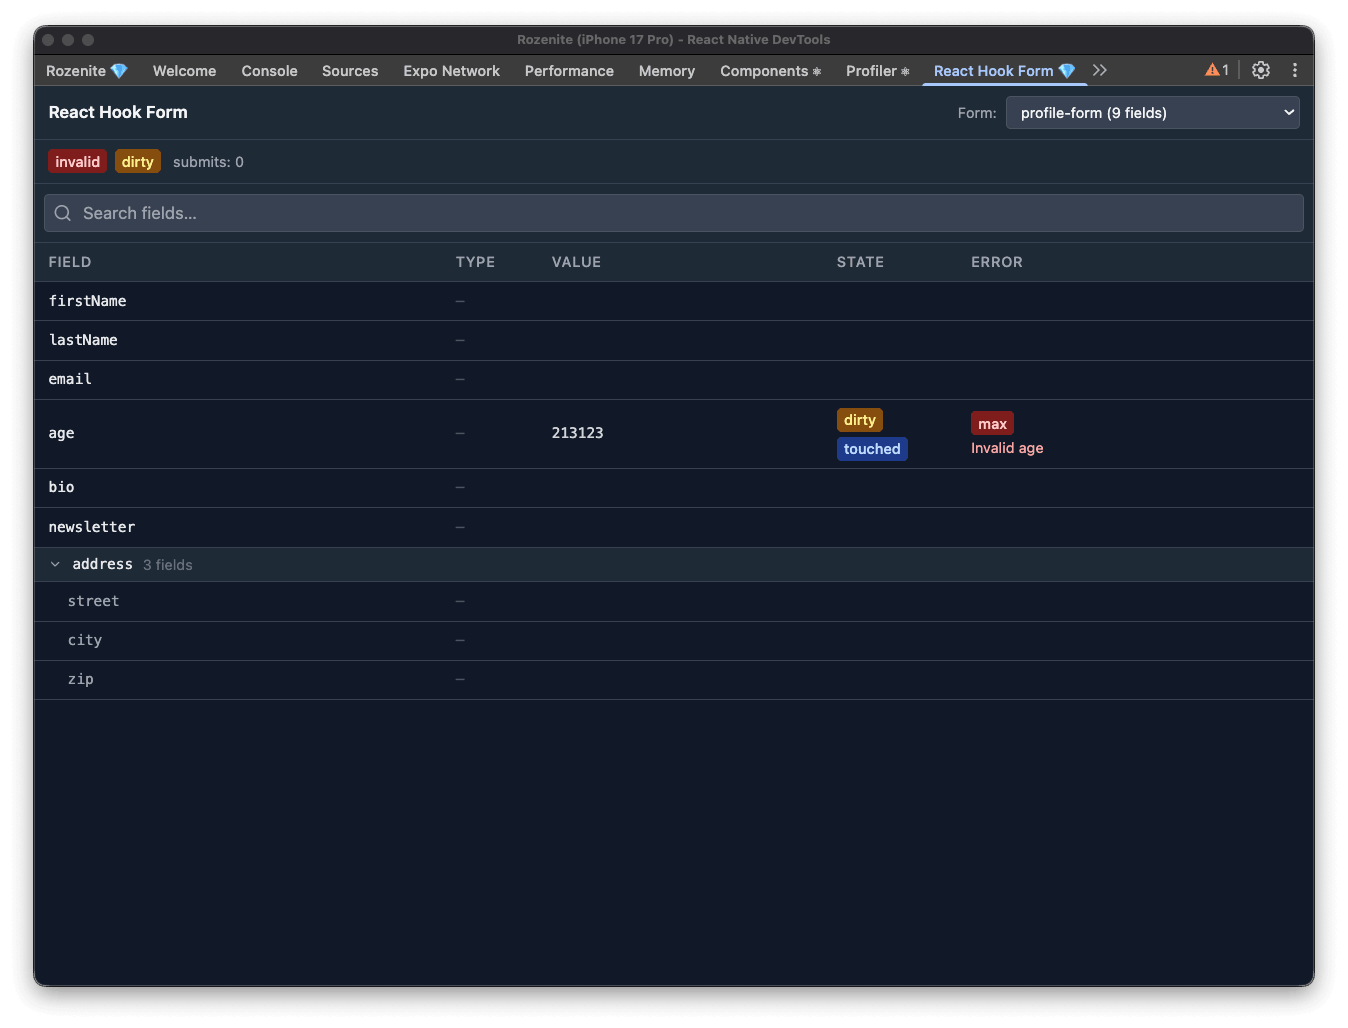
Task: Open the DevTools settings gear
Action: (1260, 70)
